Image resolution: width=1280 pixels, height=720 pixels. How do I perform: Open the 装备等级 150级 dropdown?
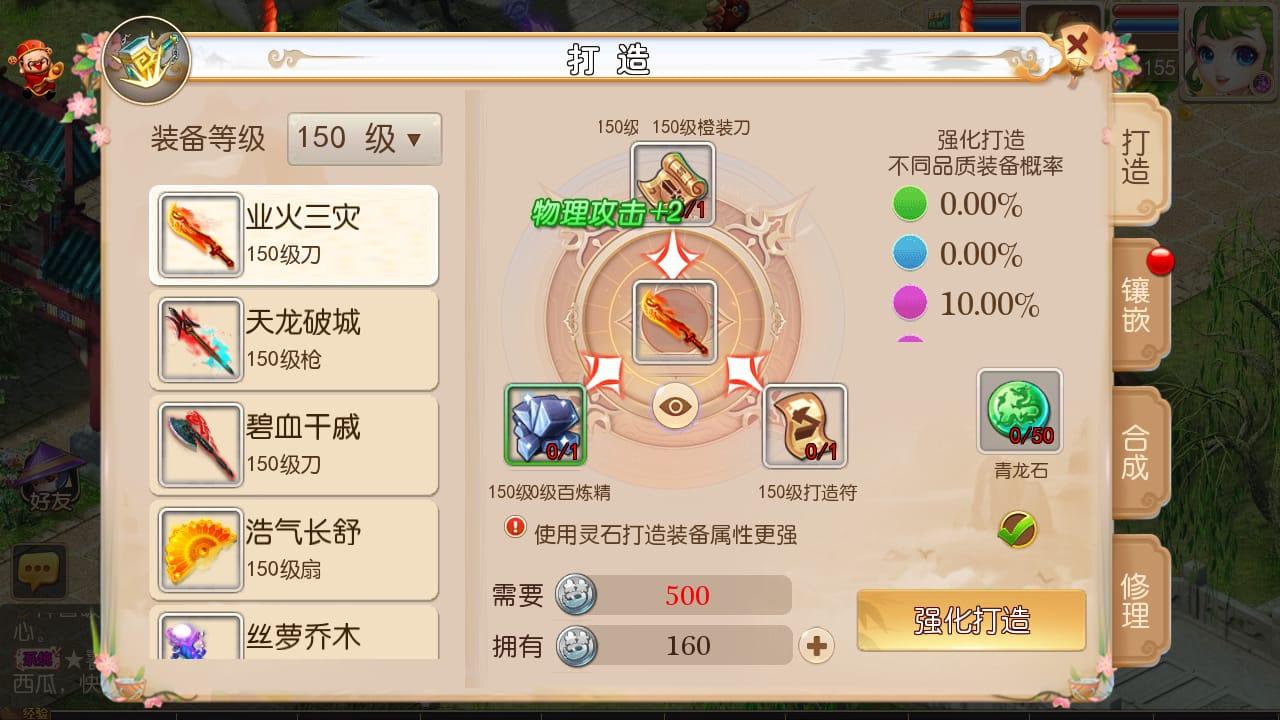[364, 139]
